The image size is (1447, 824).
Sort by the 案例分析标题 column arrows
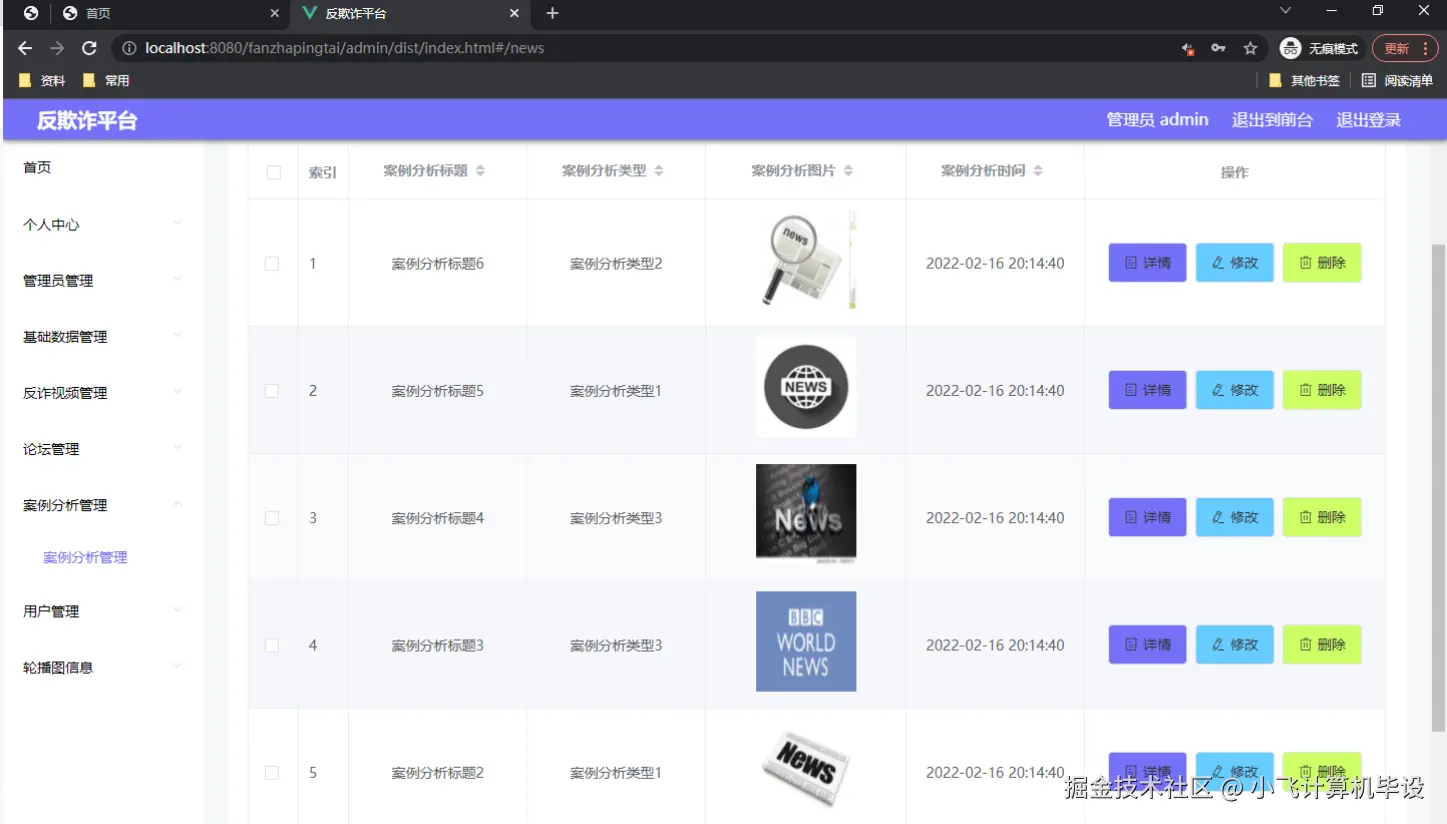pos(480,171)
